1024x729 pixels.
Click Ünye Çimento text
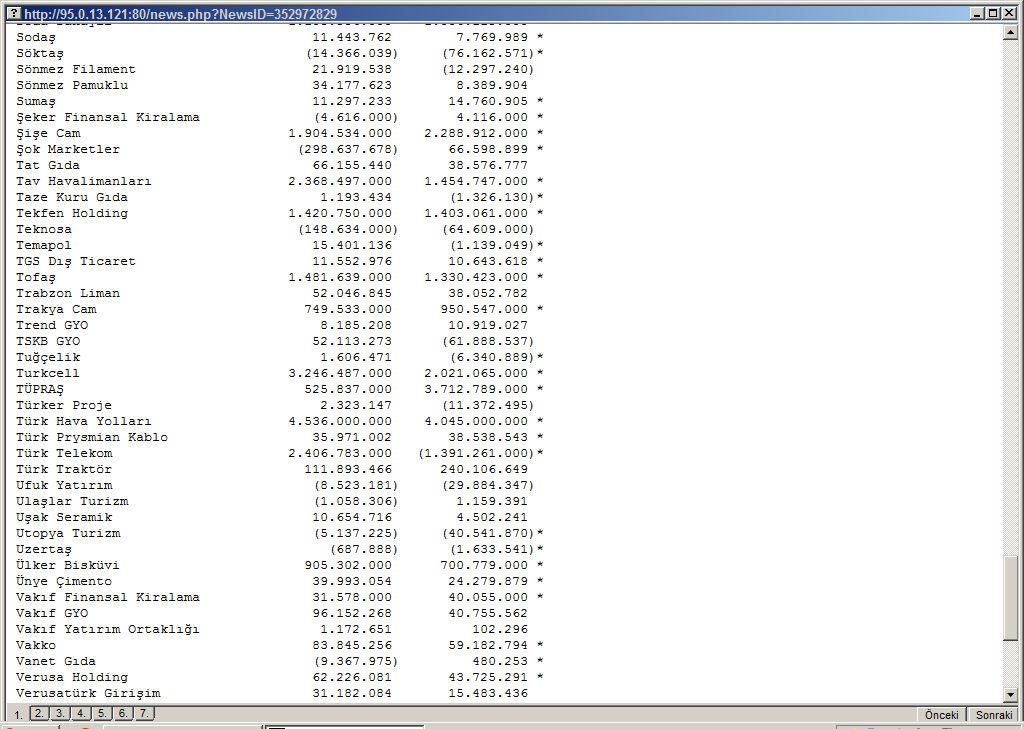point(64,581)
